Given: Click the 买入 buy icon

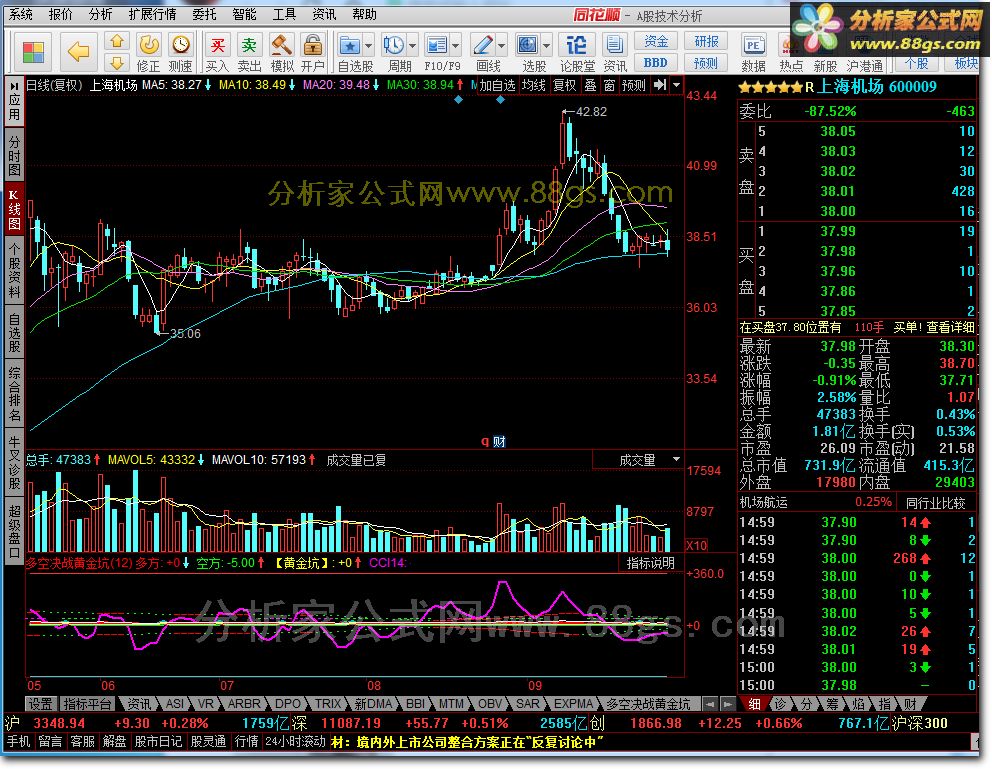Looking at the screenshot, I should pyautogui.click(x=217, y=45).
